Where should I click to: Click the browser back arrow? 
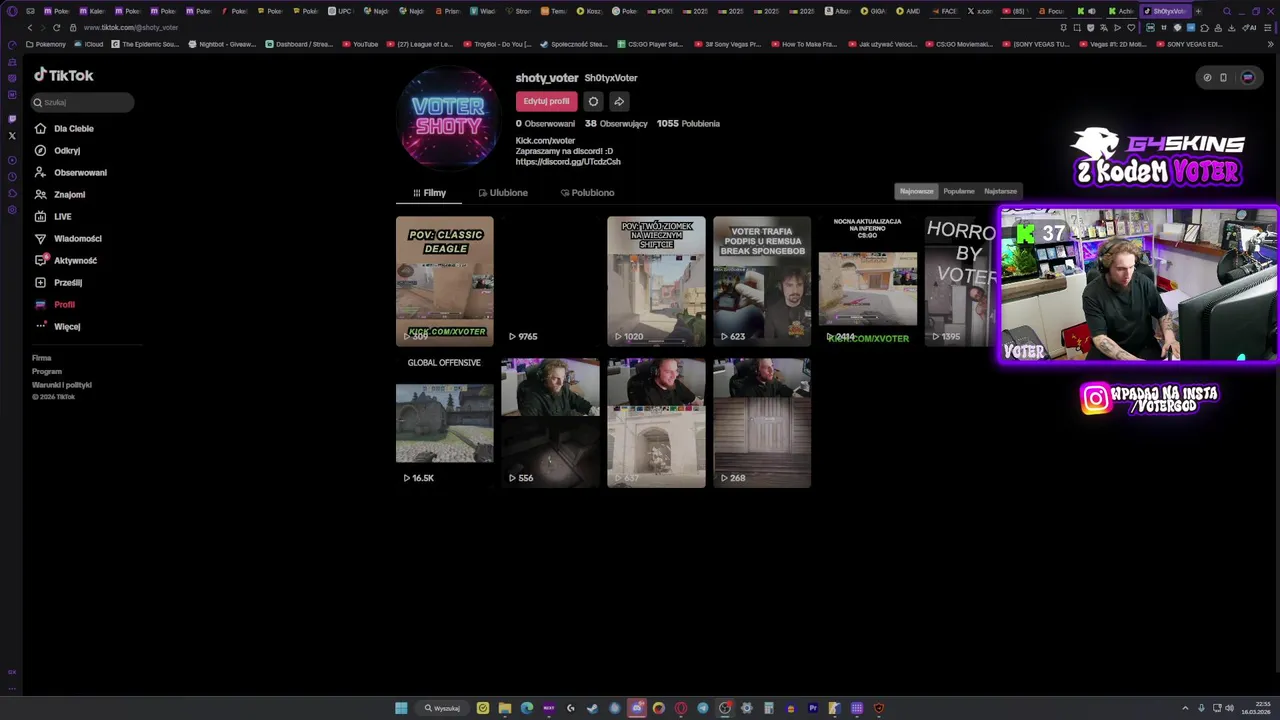click(30, 27)
